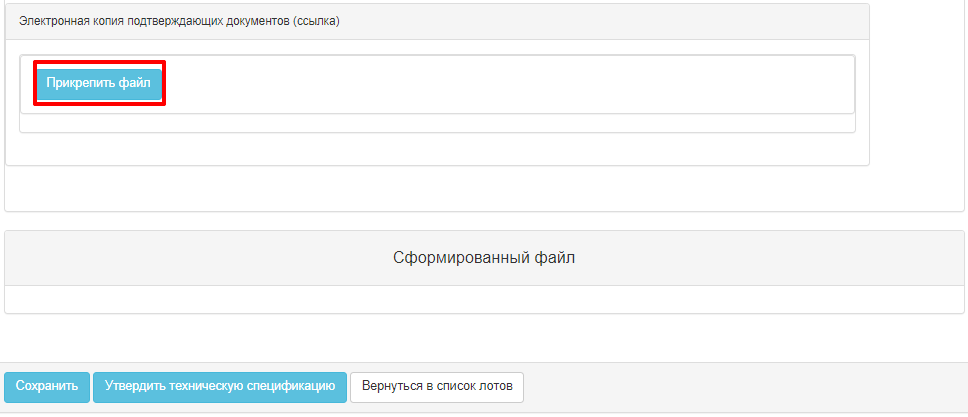Go back with Вернуться в список лотов

click(437, 387)
